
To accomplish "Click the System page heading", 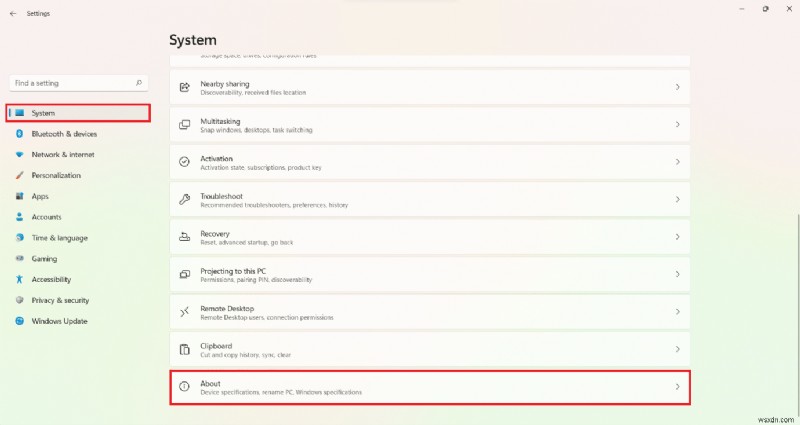I will click(193, 40).
